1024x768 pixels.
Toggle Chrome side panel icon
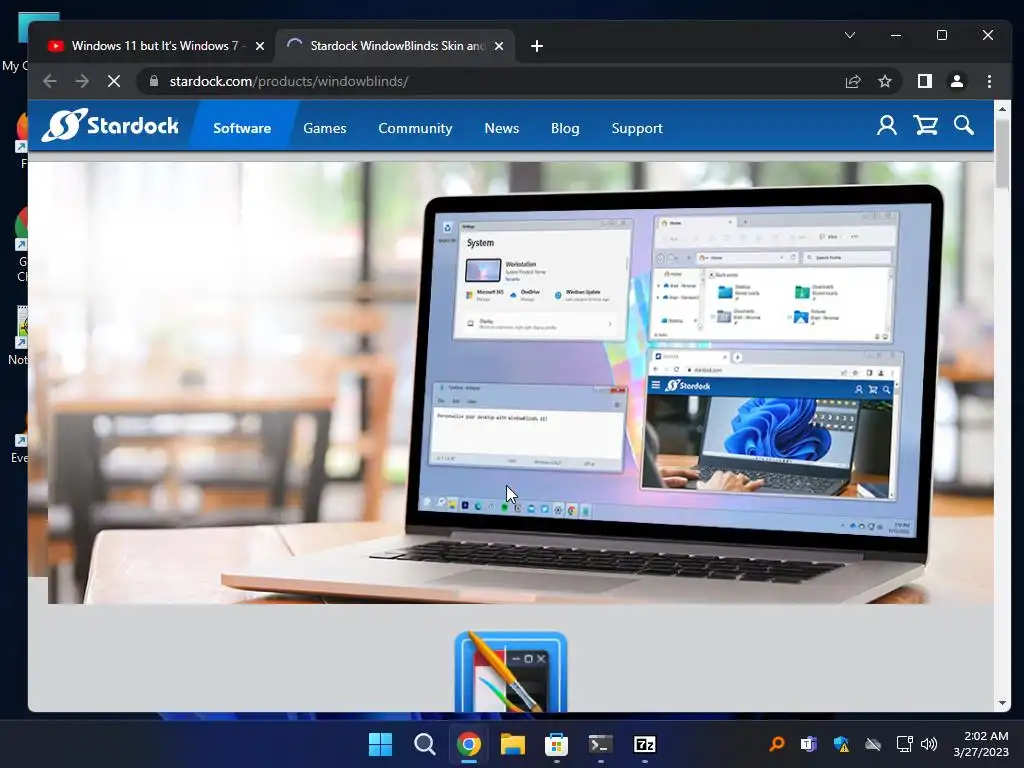tap(924, 81)
